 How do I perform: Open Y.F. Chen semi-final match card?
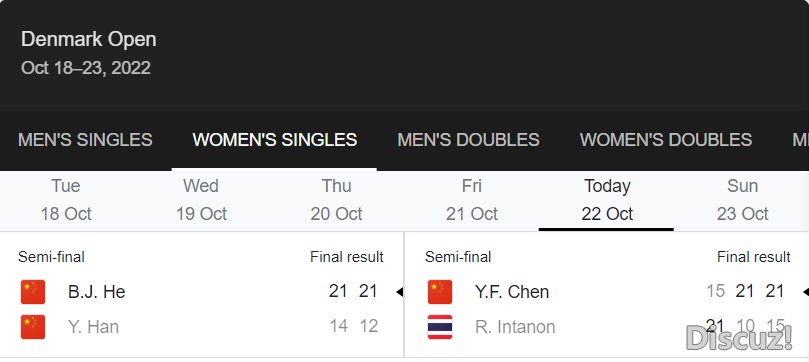click(607, 294)
